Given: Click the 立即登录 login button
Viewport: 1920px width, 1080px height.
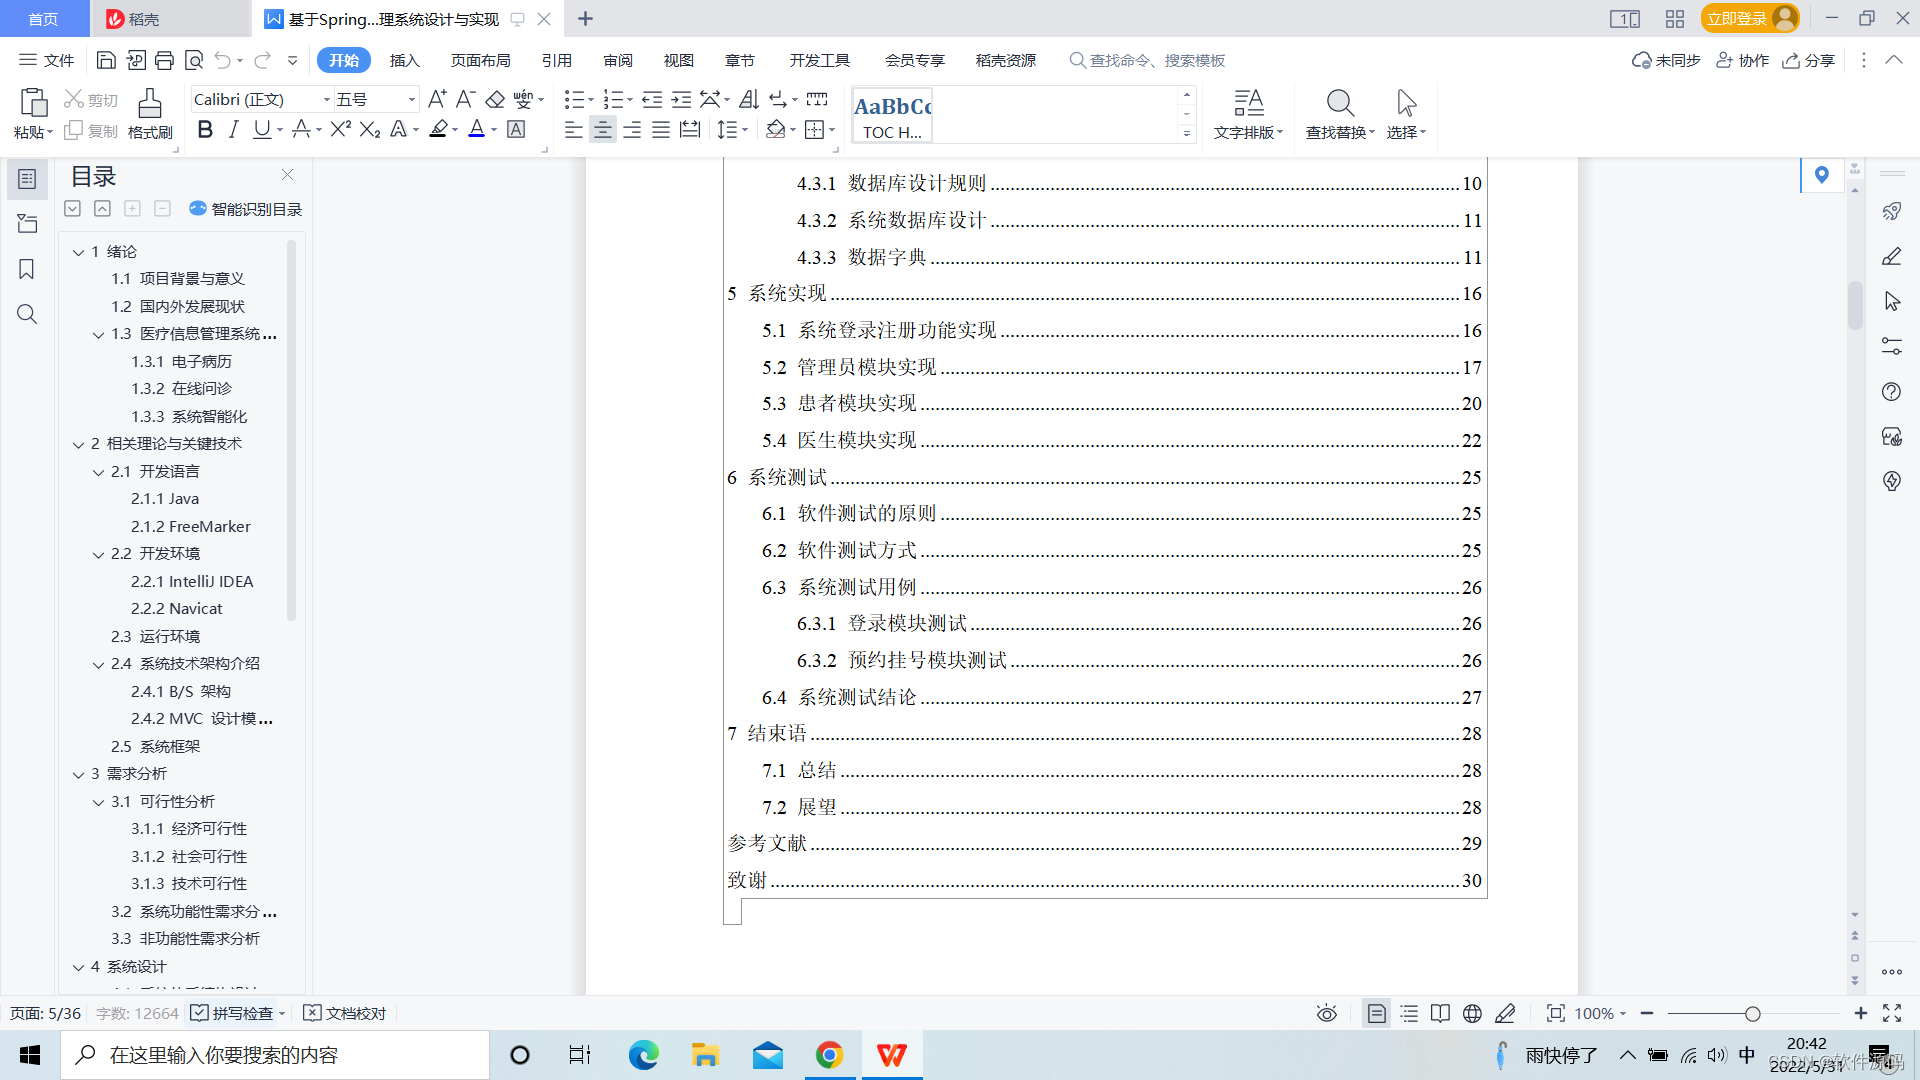Looking at the screenshot, I should [x=1738, y=18].
